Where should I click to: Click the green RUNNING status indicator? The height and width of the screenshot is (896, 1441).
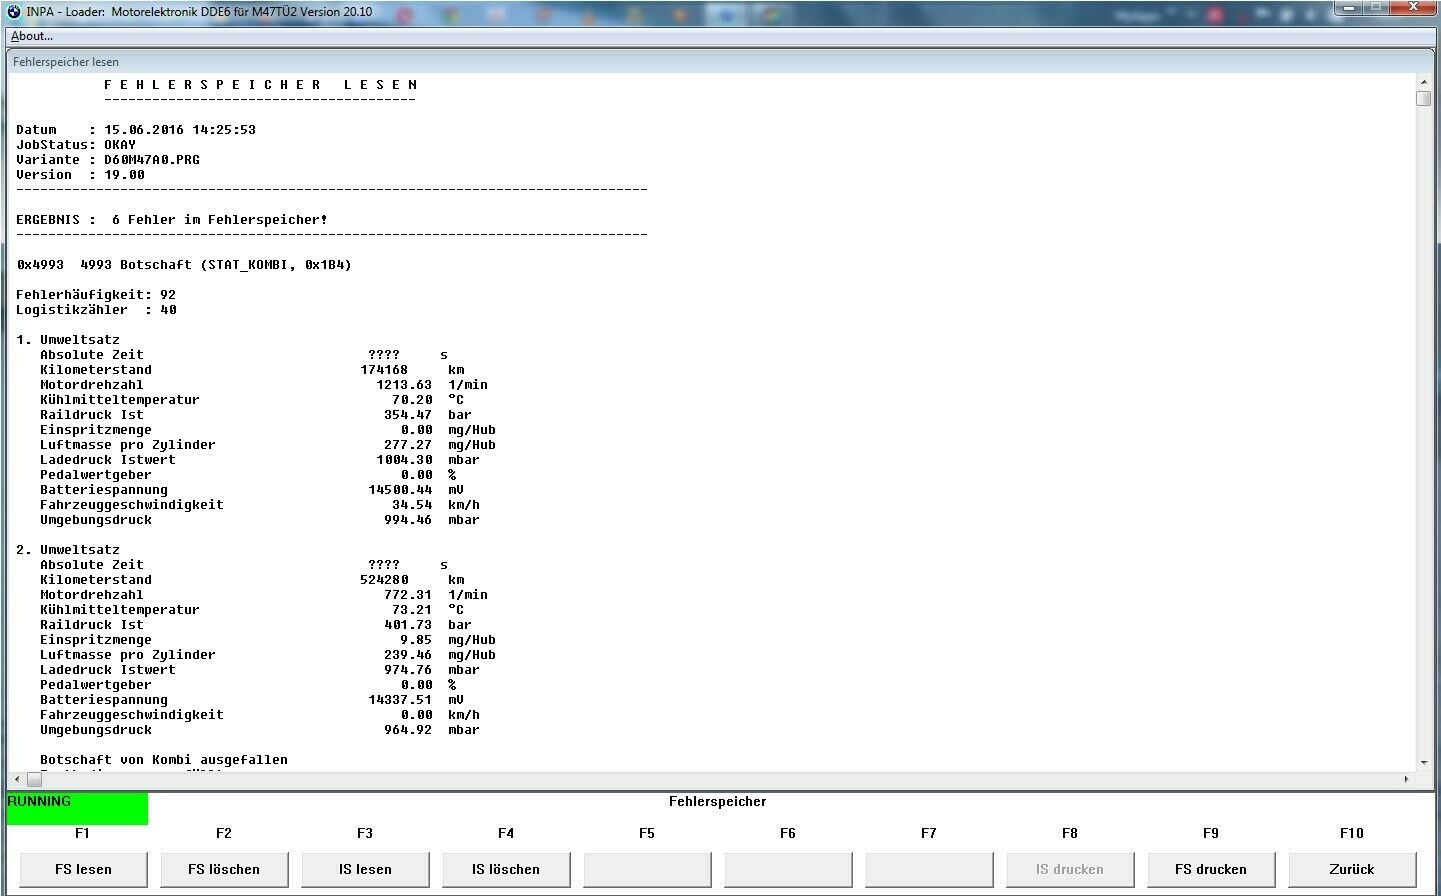[77, 808]
